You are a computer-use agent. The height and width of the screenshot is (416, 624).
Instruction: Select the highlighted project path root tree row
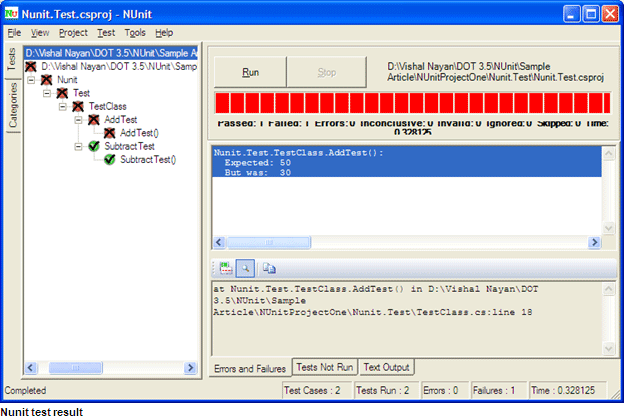click(111, 53)
